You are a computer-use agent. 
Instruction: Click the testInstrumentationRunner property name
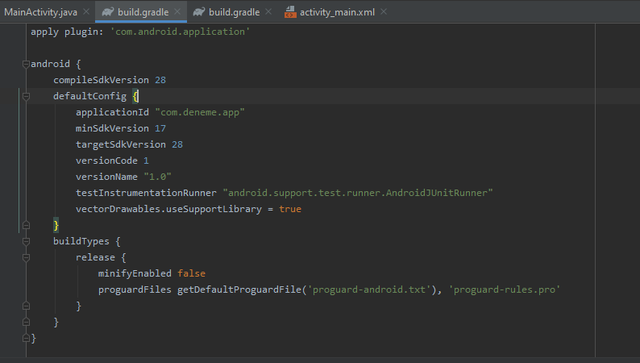146,193
